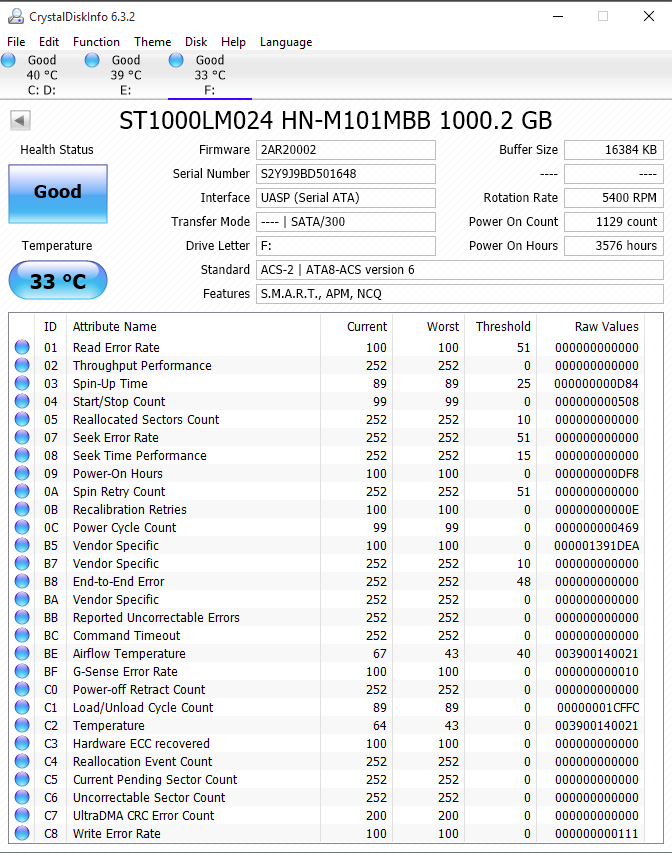This screenshot has height=853, width=672.
Task: Click the Interface field UASP (Serial ATA)
Action: [346, 198]
